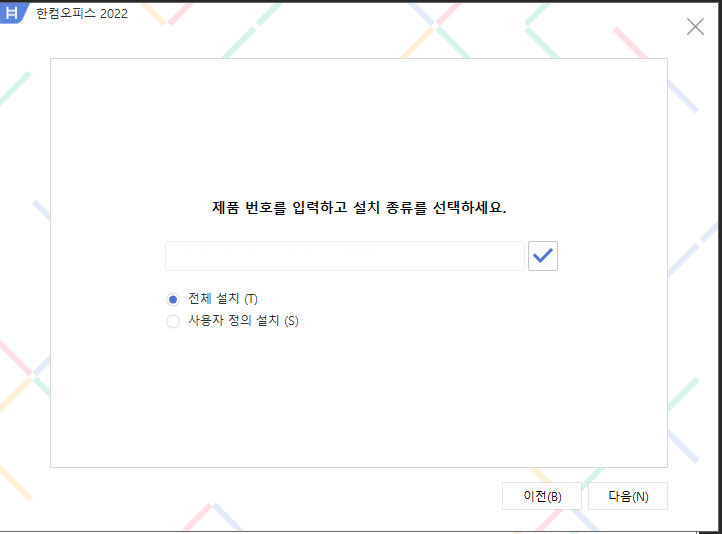Click the 한컴오피스 2022 title text
722x534 pixels.
81,14
